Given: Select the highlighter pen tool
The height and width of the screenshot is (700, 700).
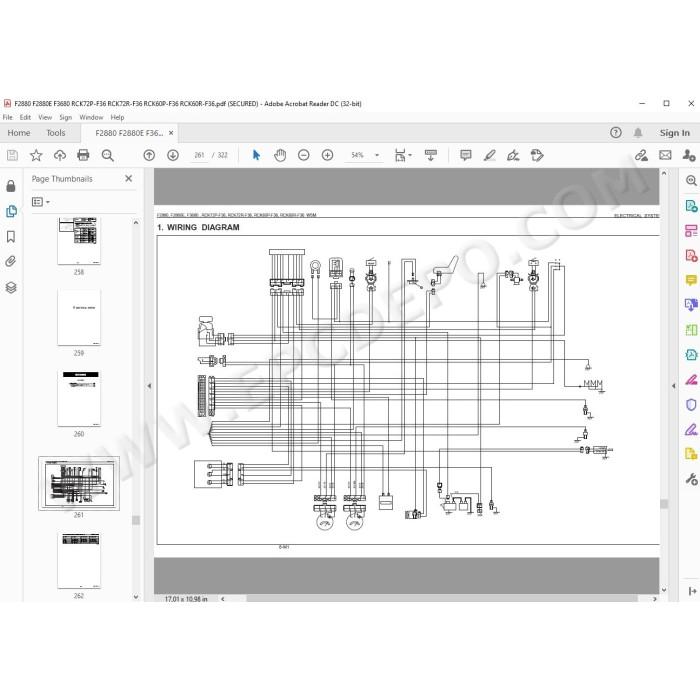Looking at the screenshot, I should click(x=490, y=155).
